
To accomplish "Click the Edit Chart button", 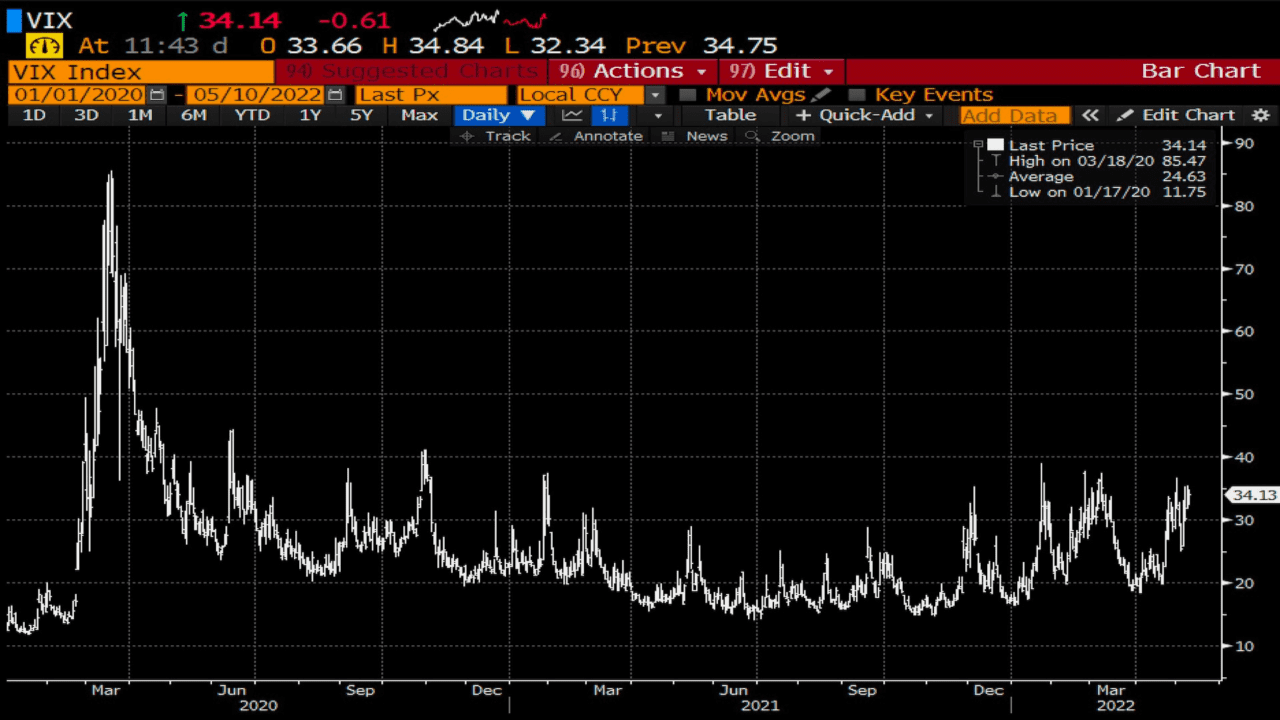I will [1176, 115].
